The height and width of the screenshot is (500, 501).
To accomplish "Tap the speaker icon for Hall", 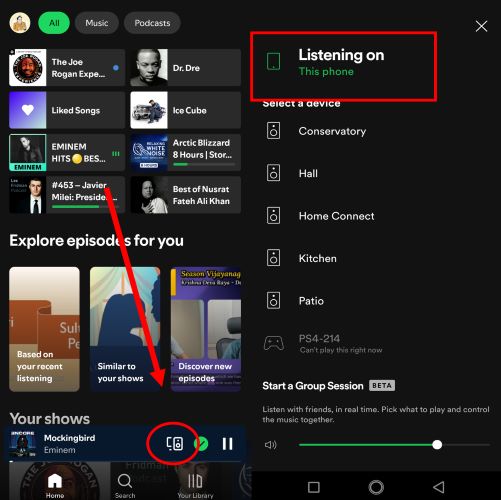I will (x=273, y=173).
